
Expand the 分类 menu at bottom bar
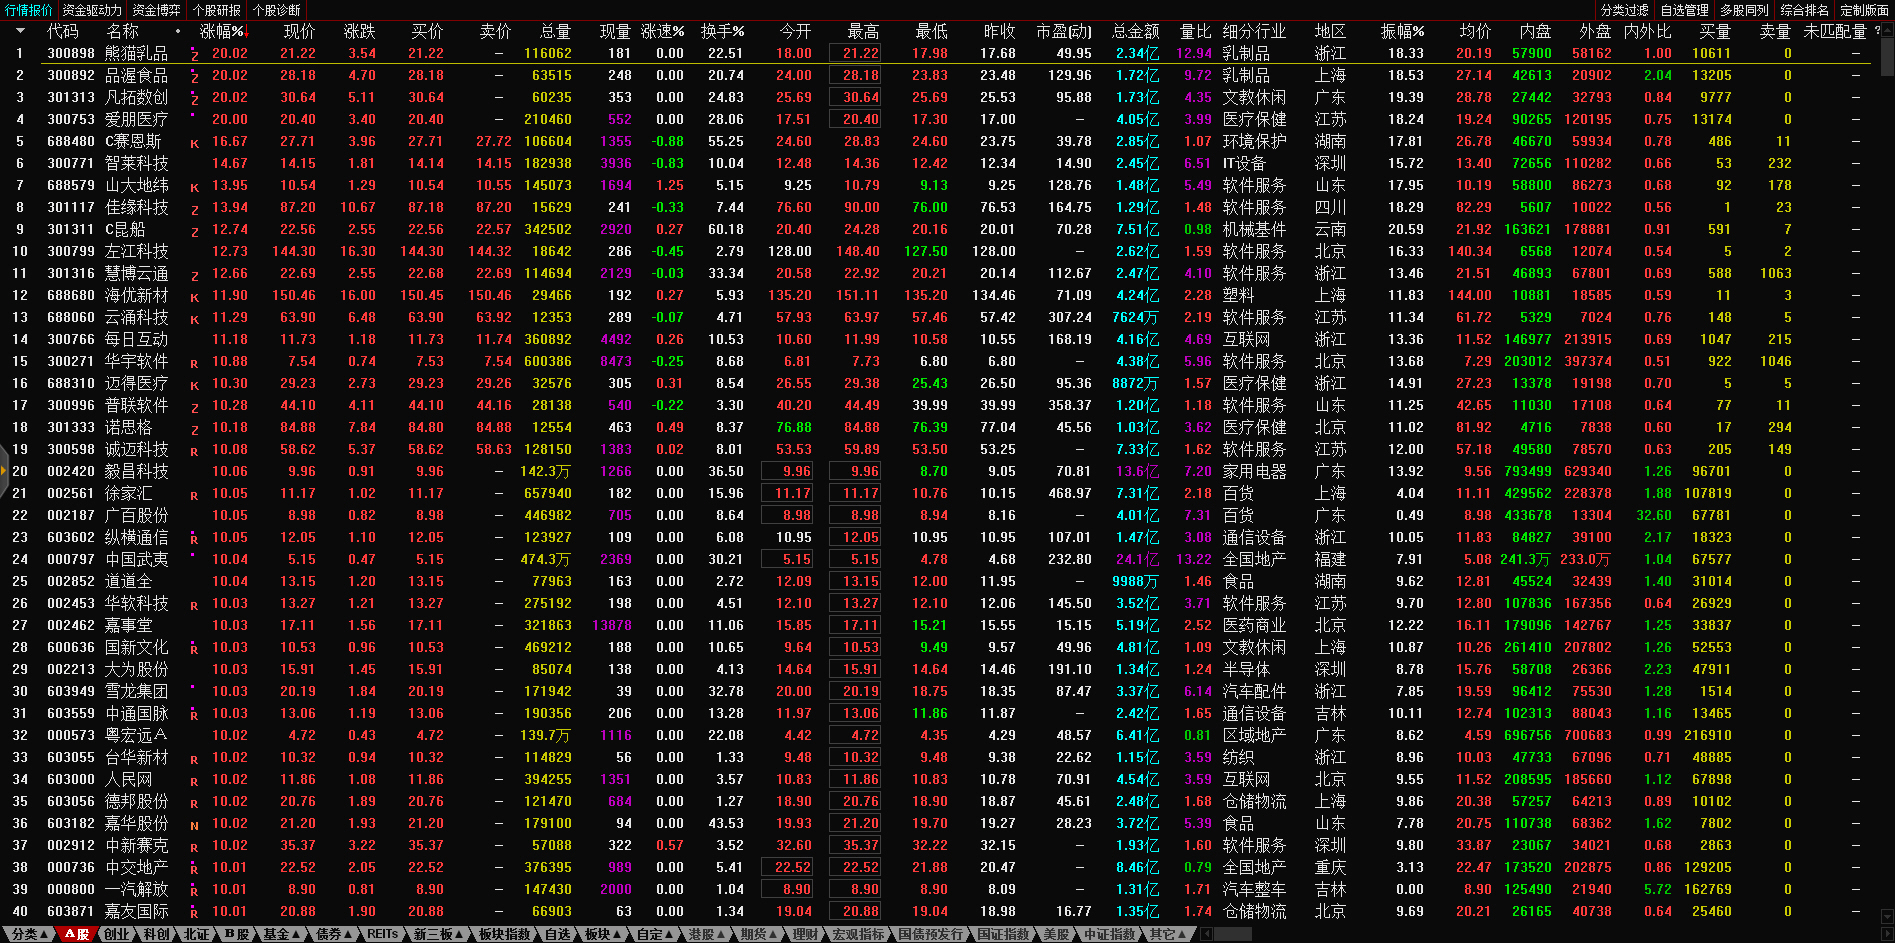pos(29,934)
